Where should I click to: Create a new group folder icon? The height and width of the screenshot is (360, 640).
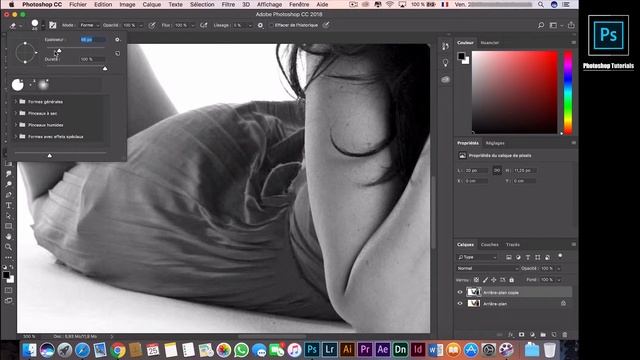click(x=543, y=335)
